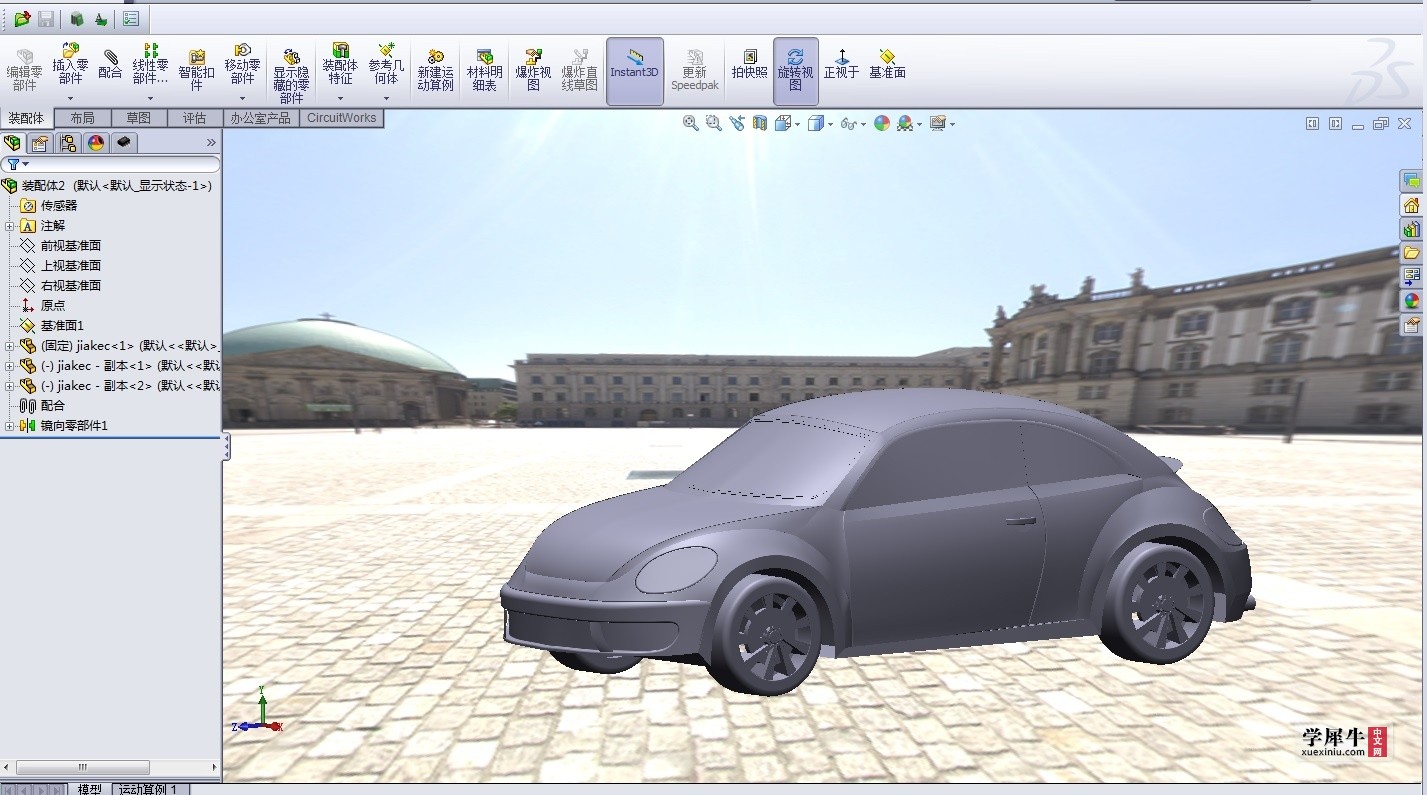Select 上视基准面 in tree
This screenshot has width=1427, height=795.
point(60,266)
